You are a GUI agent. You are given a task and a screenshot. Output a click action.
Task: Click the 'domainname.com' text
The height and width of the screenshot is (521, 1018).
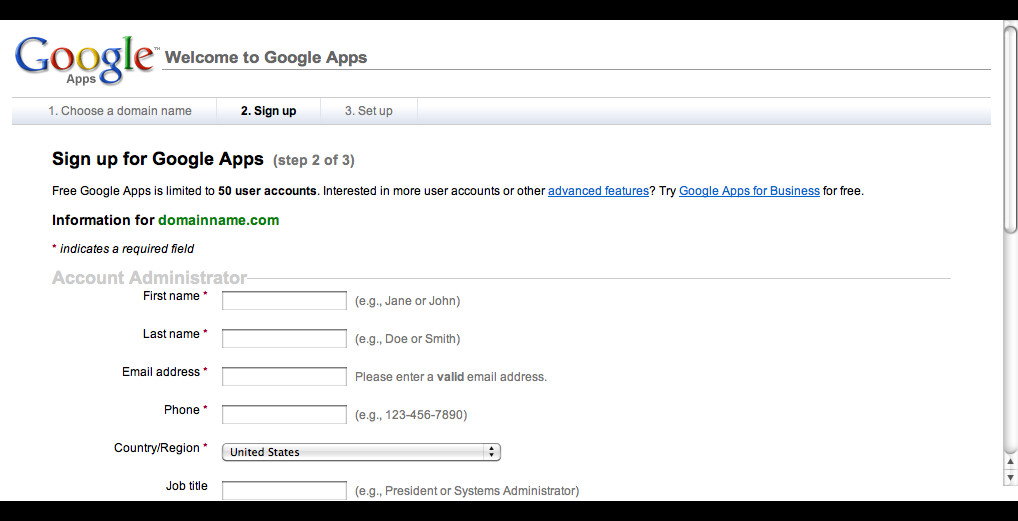point(219,220)
